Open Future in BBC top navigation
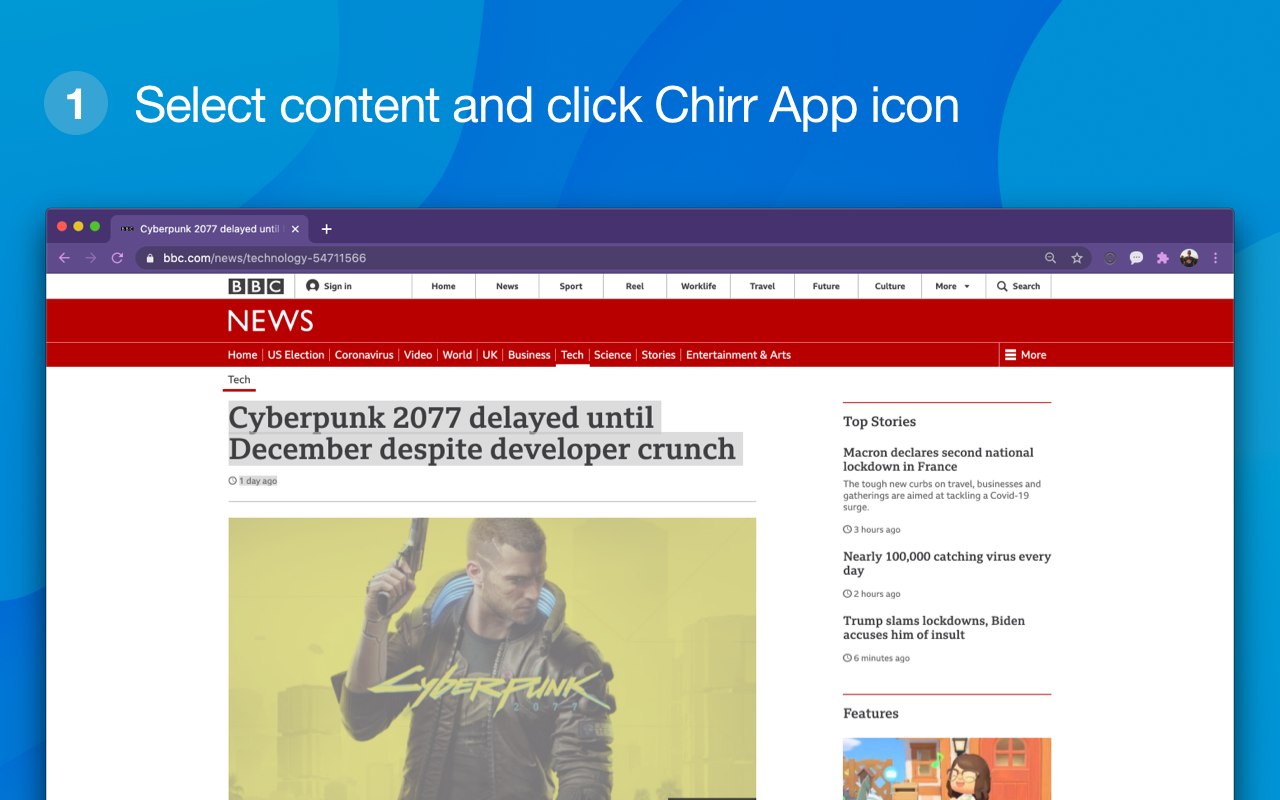This screenshot has width=1280, height=800. click(826, 286)
